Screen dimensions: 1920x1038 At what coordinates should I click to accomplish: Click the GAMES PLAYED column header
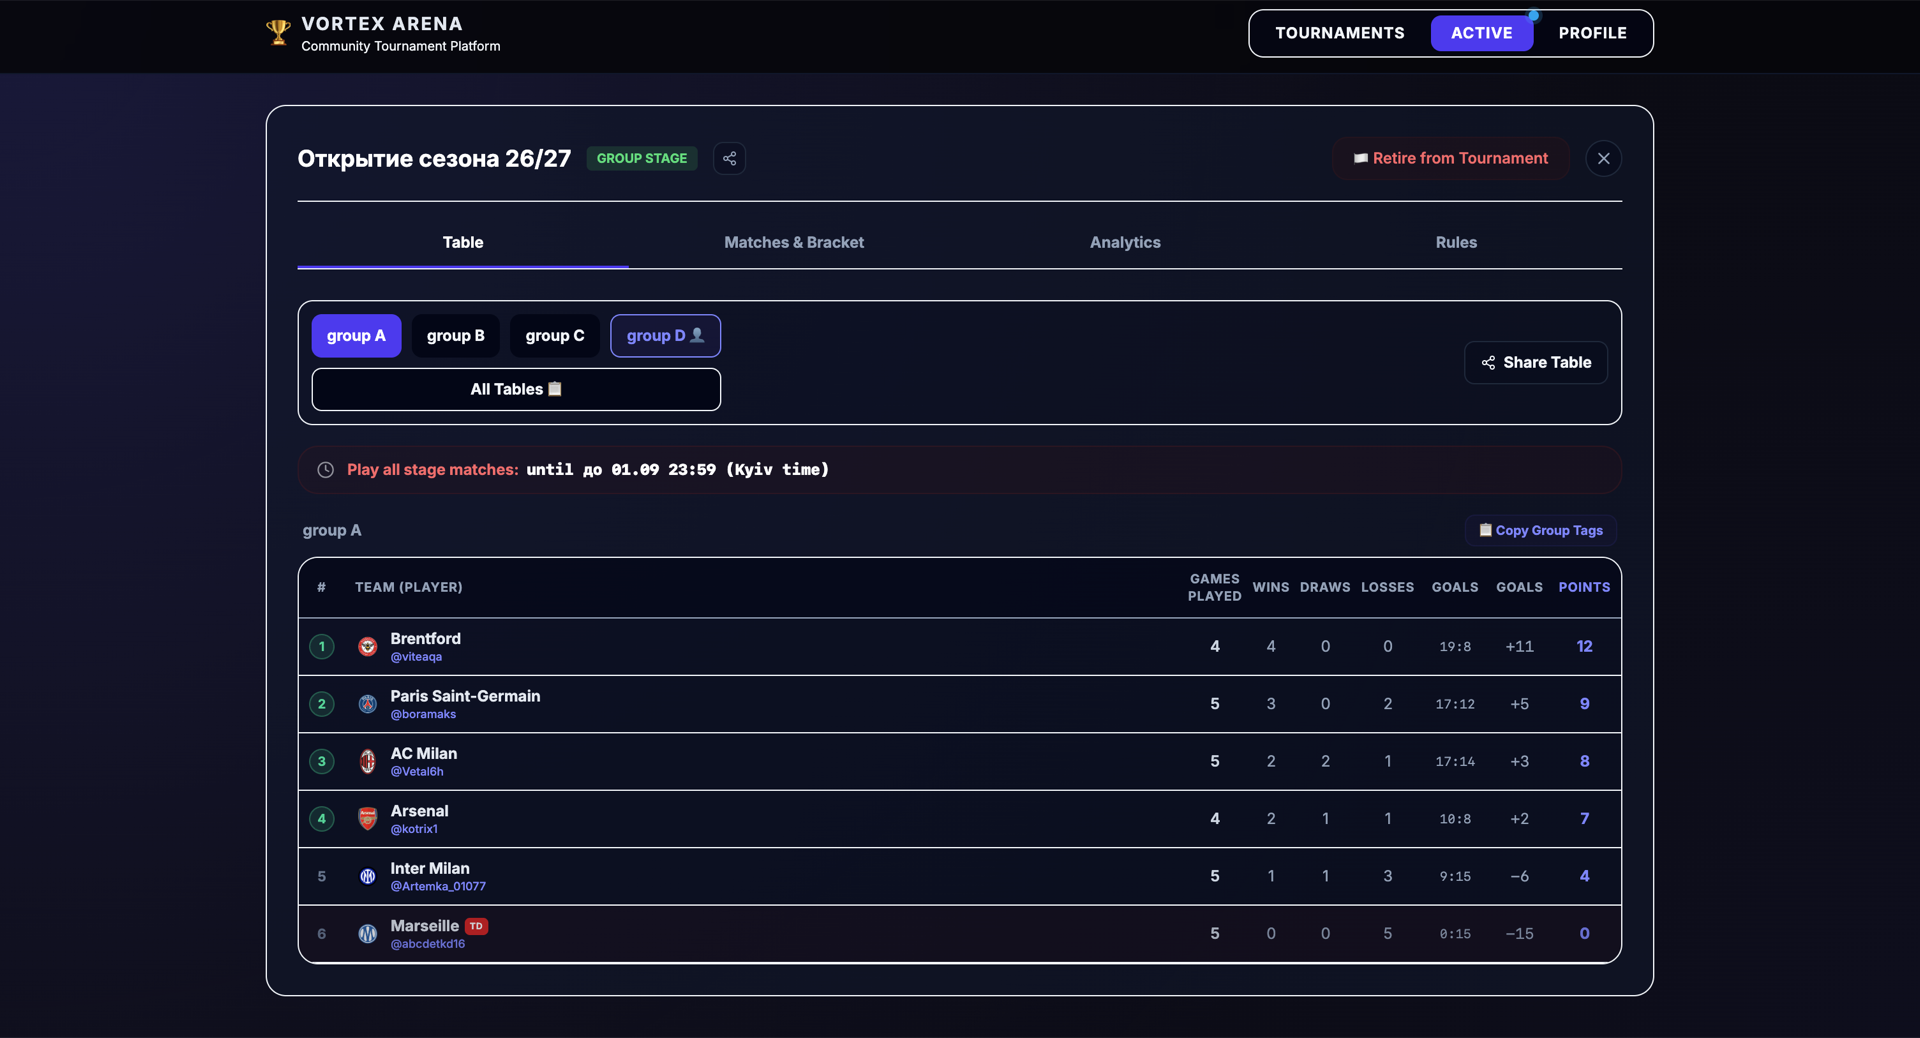(x=1215, y=588)
